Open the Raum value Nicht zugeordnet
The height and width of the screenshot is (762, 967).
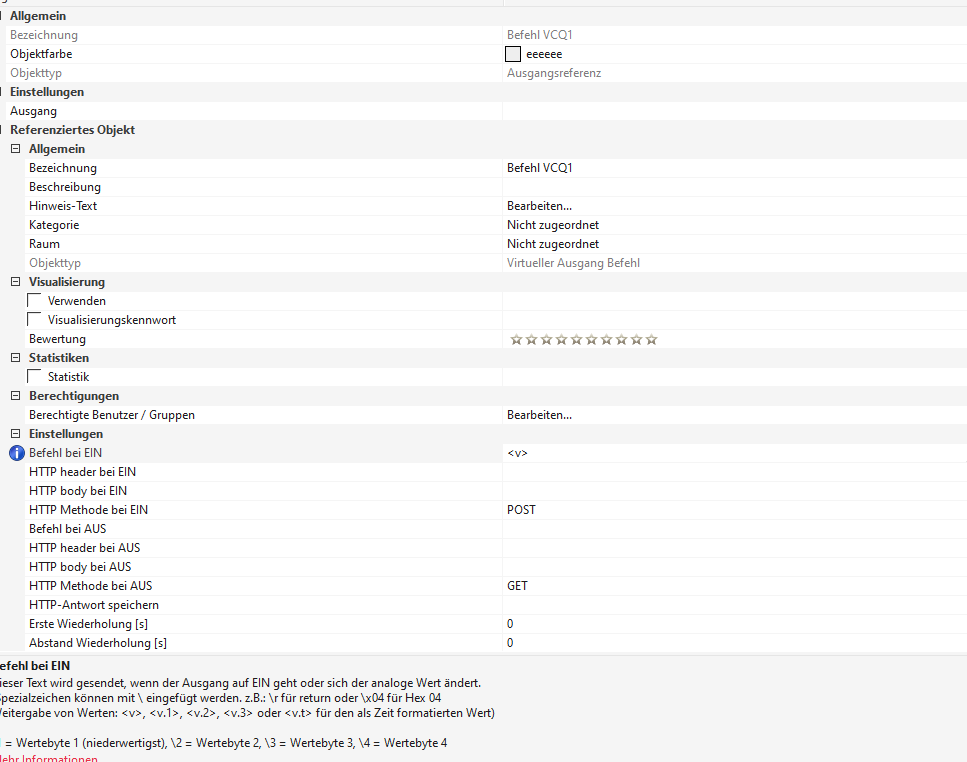pos(552,244)
